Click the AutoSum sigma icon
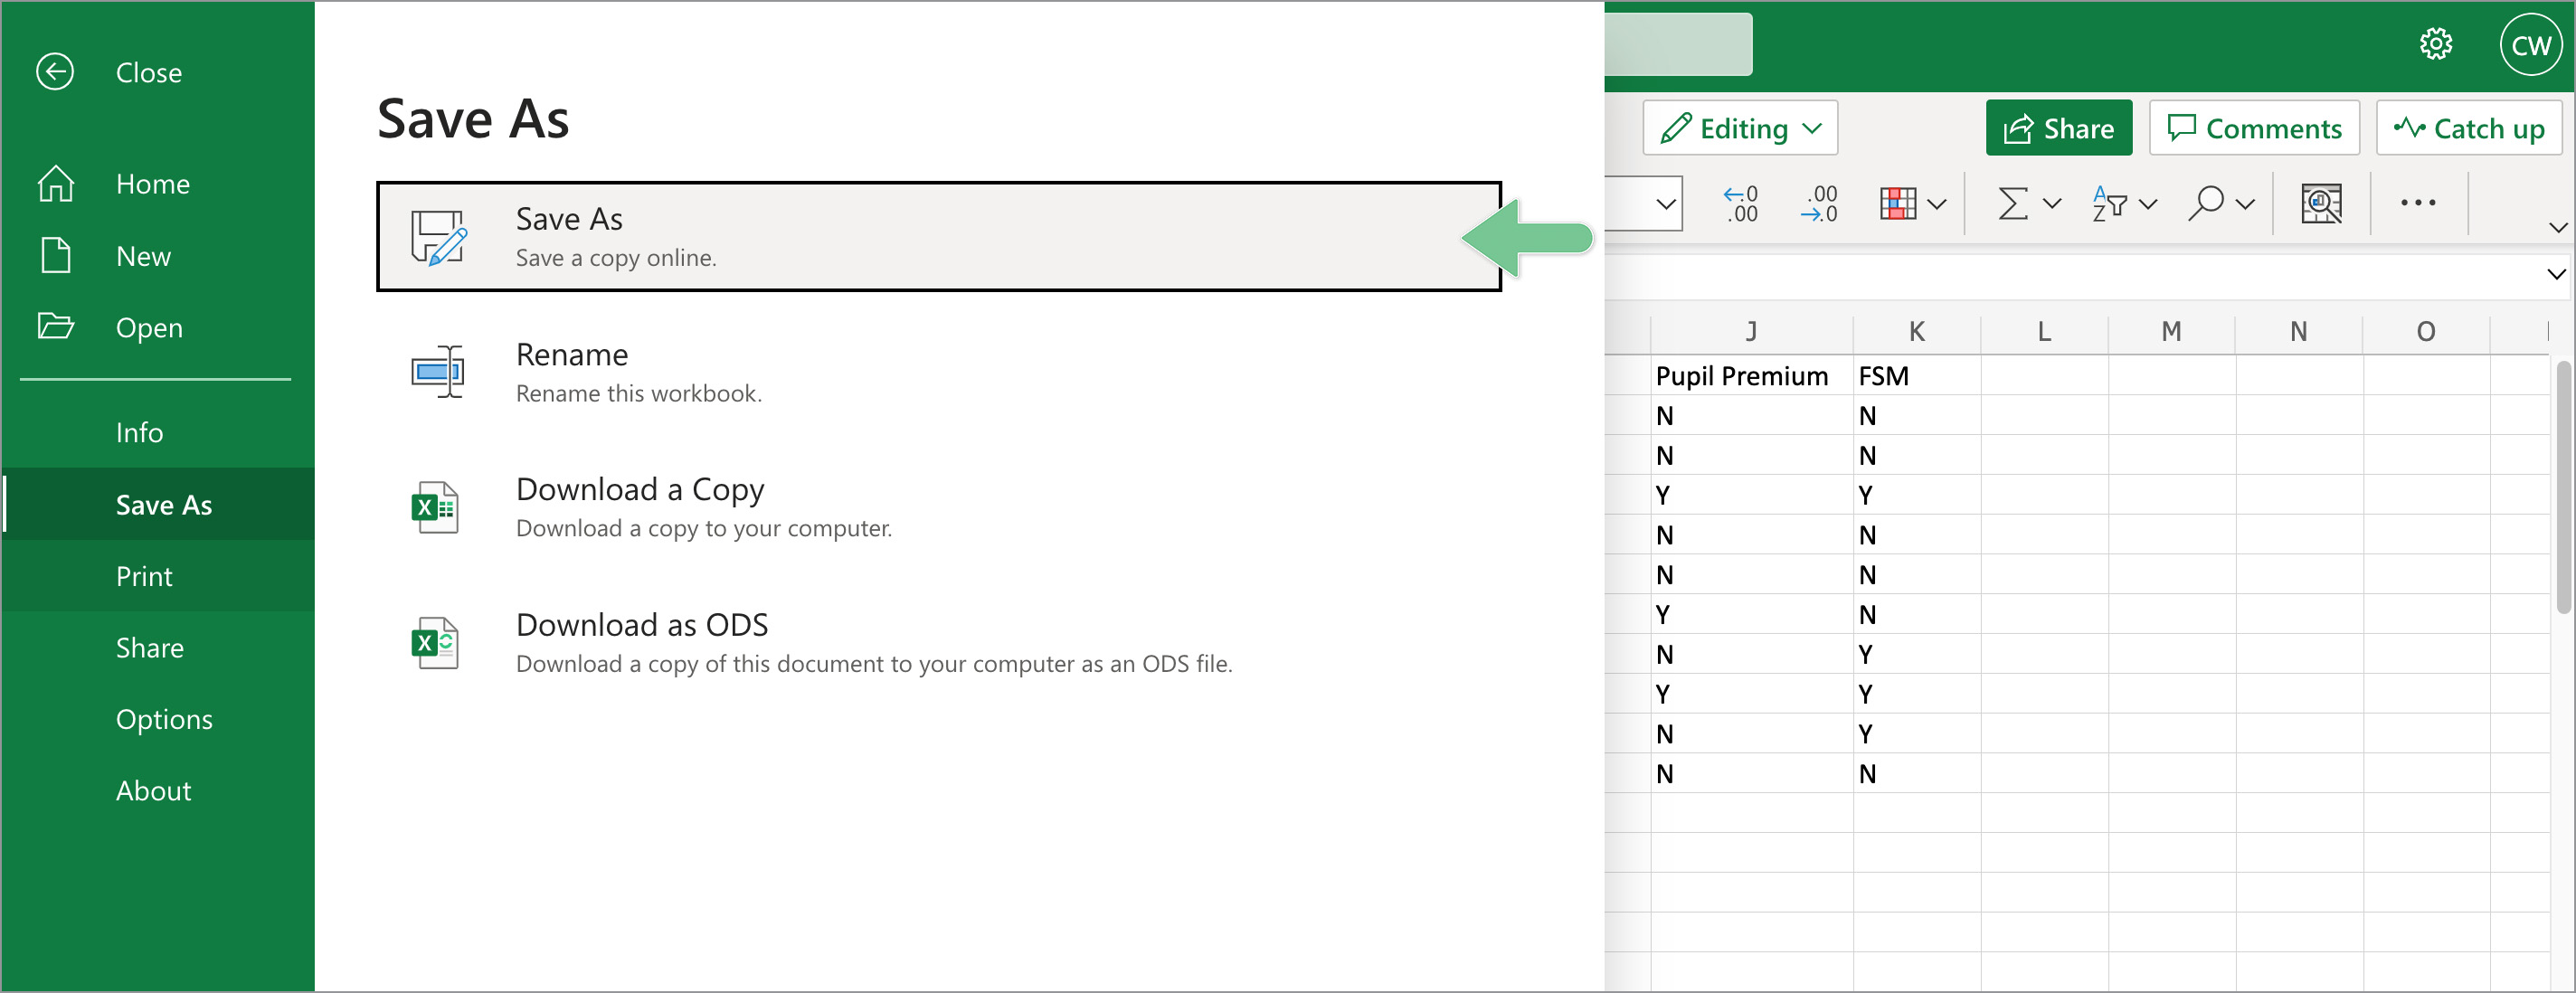 2012,204
